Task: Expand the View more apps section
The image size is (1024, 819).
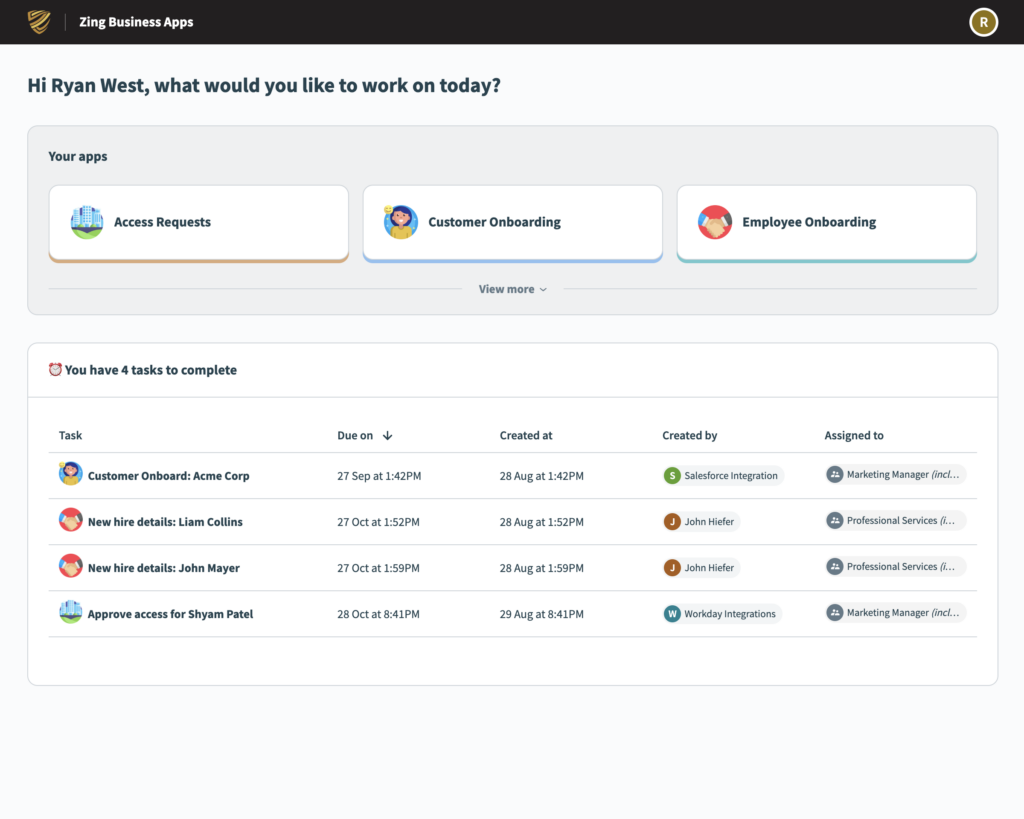Action: (512, 288)
